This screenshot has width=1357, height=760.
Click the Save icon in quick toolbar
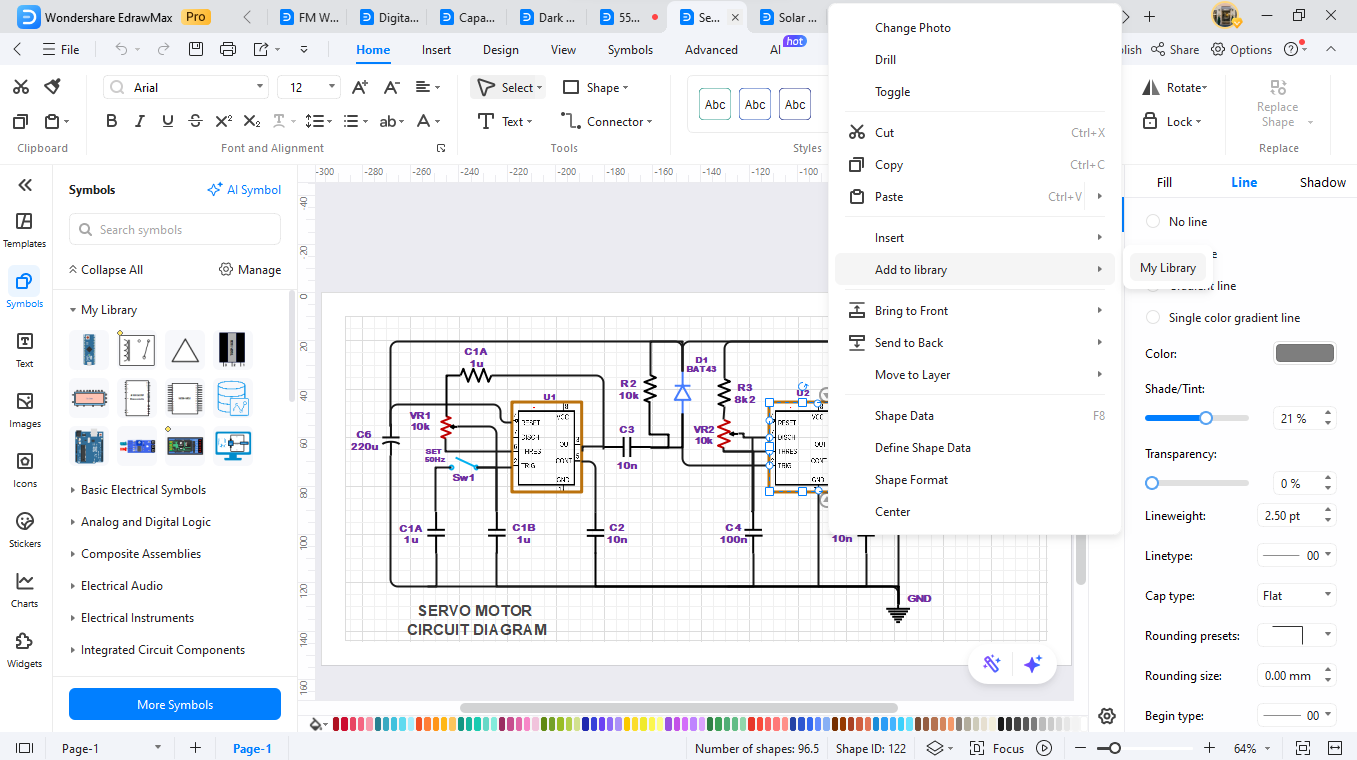pyautogui.click(x=196, y=49)
